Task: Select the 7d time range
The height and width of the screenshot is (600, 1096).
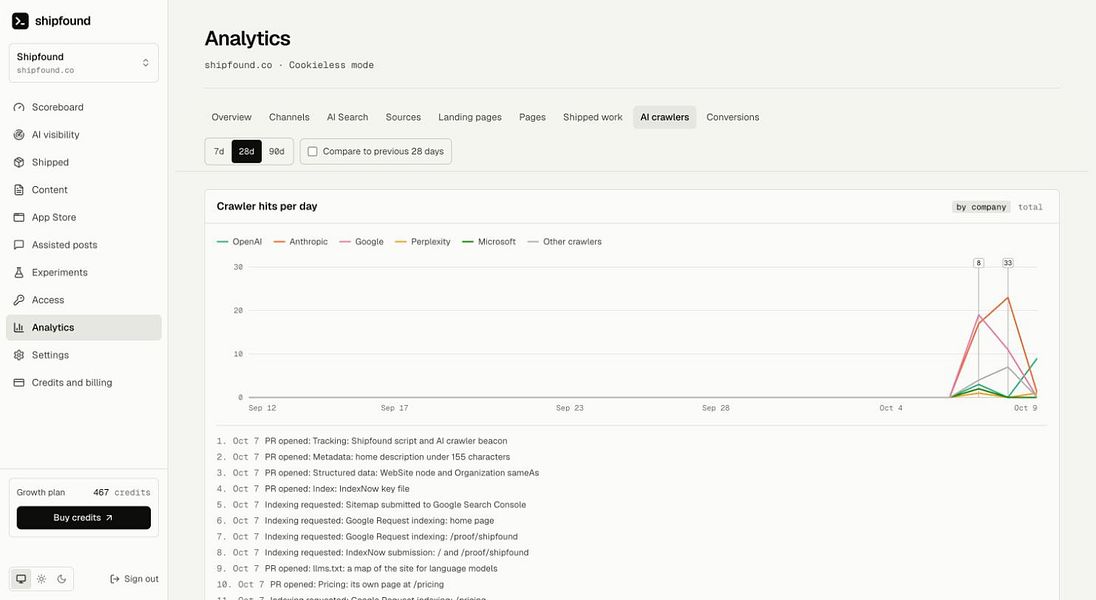Action: pos(219,152)
